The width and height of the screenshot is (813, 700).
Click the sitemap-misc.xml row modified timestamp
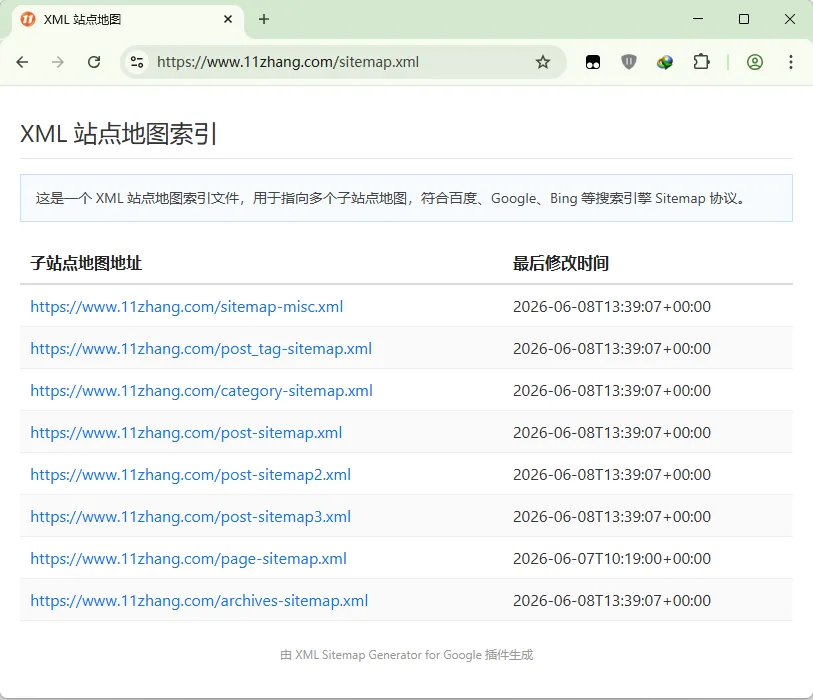pos(612,306)
